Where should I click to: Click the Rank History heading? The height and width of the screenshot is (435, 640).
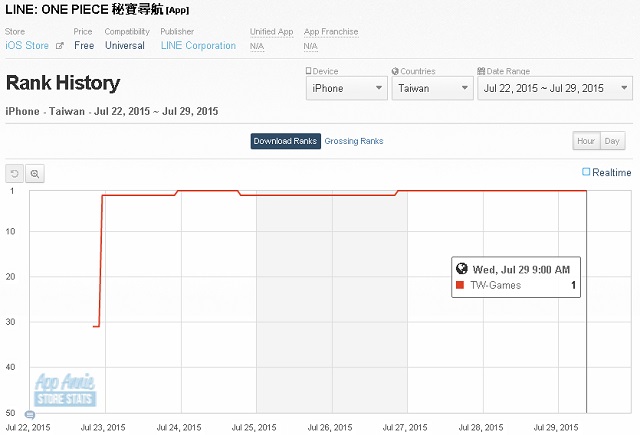pyautogui.click(x=63, y=83)
